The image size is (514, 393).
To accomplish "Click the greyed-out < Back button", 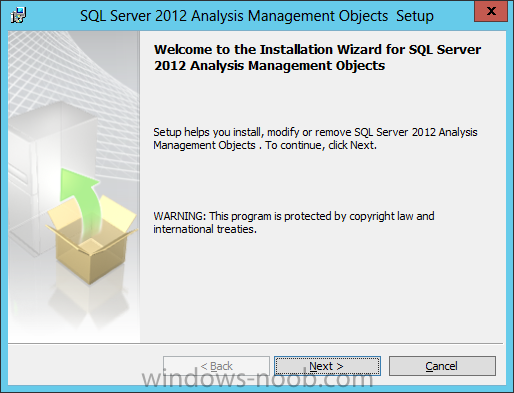I will (216, 366).
